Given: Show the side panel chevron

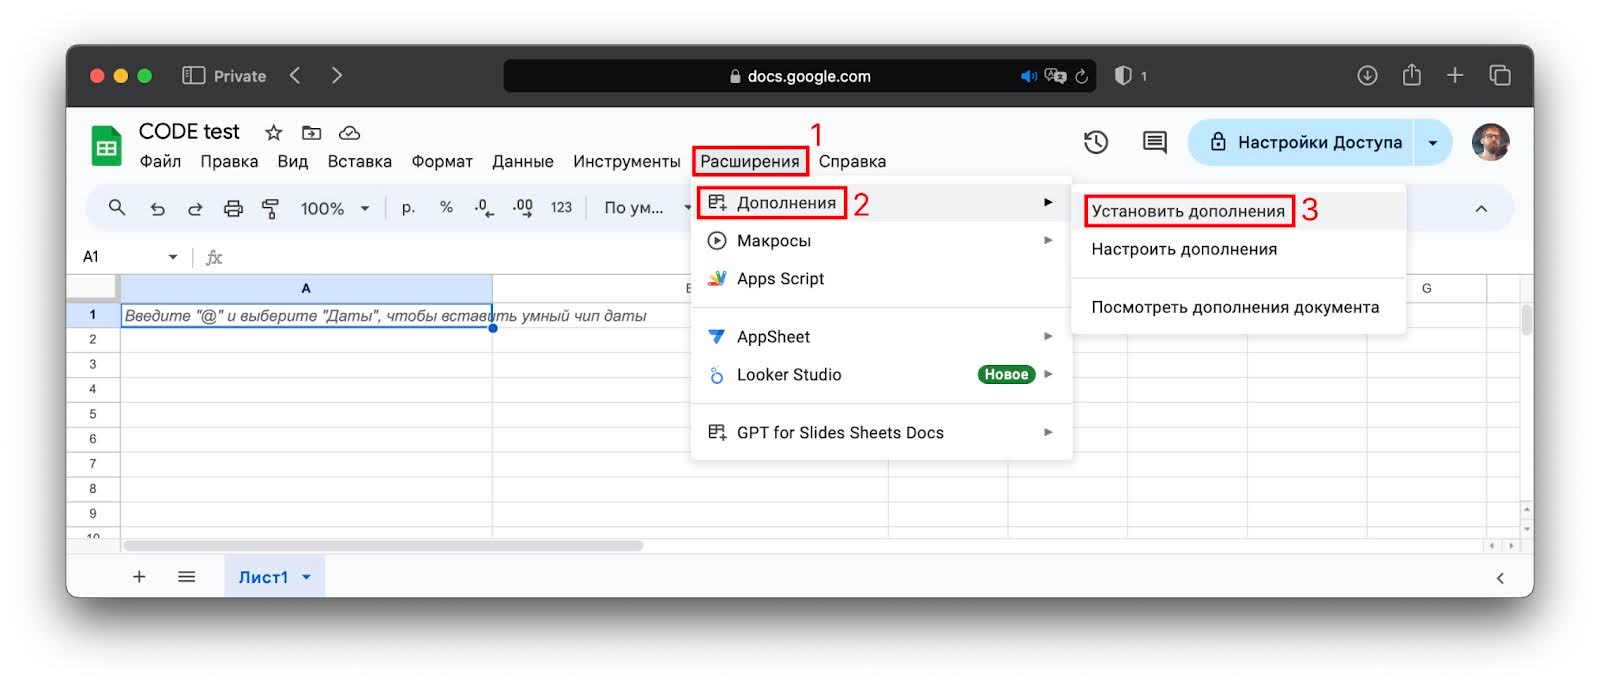Looking at the screenshot, I should click(1500, 578).
